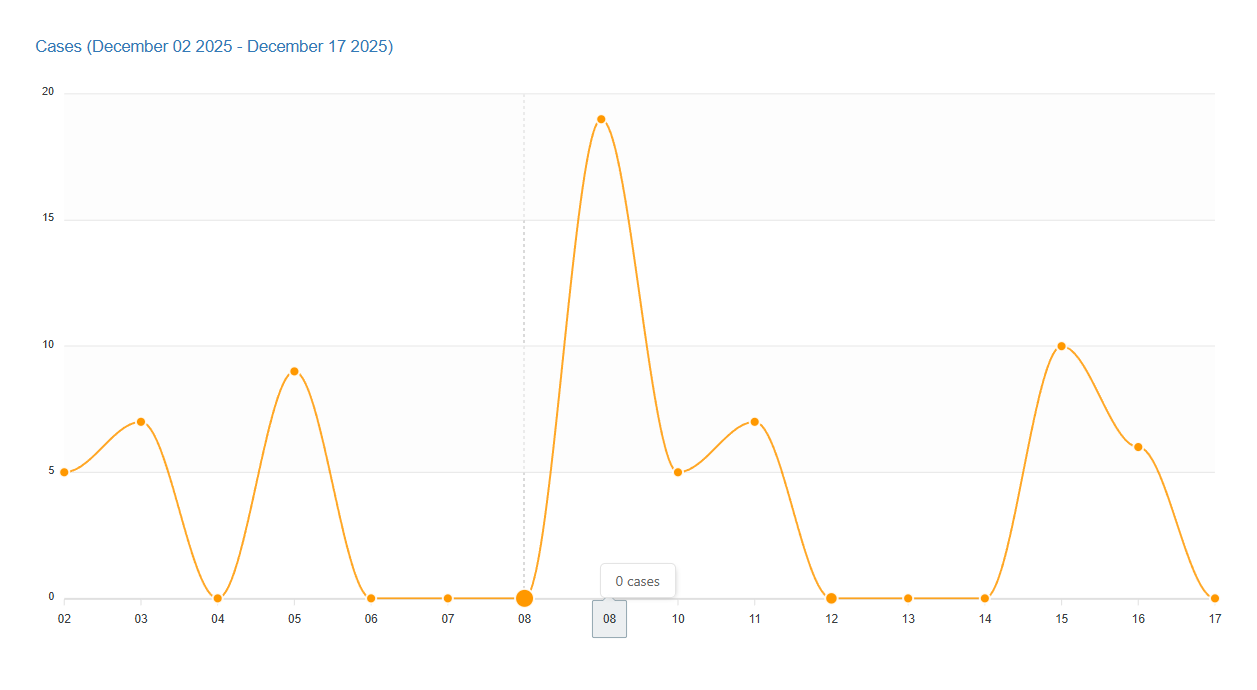Click the peak data point at 19 cases

[x=601, y=119]
